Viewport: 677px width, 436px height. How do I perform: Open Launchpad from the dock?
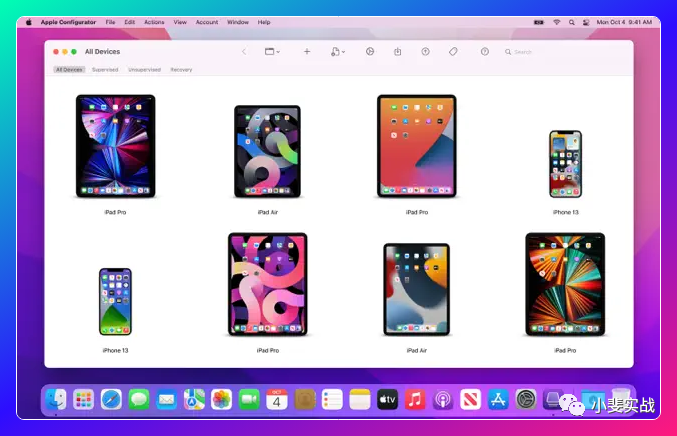83,399
